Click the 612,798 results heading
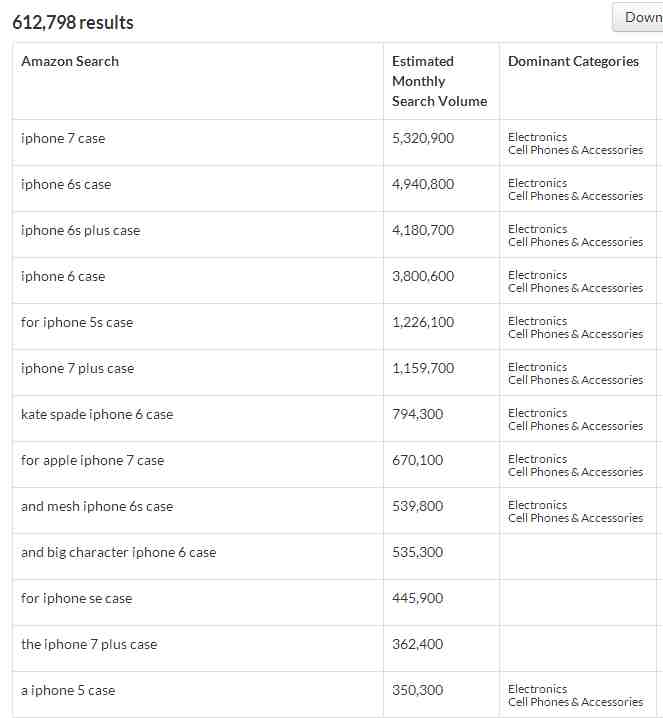663x718 pixels. click(x=73, y=22)
